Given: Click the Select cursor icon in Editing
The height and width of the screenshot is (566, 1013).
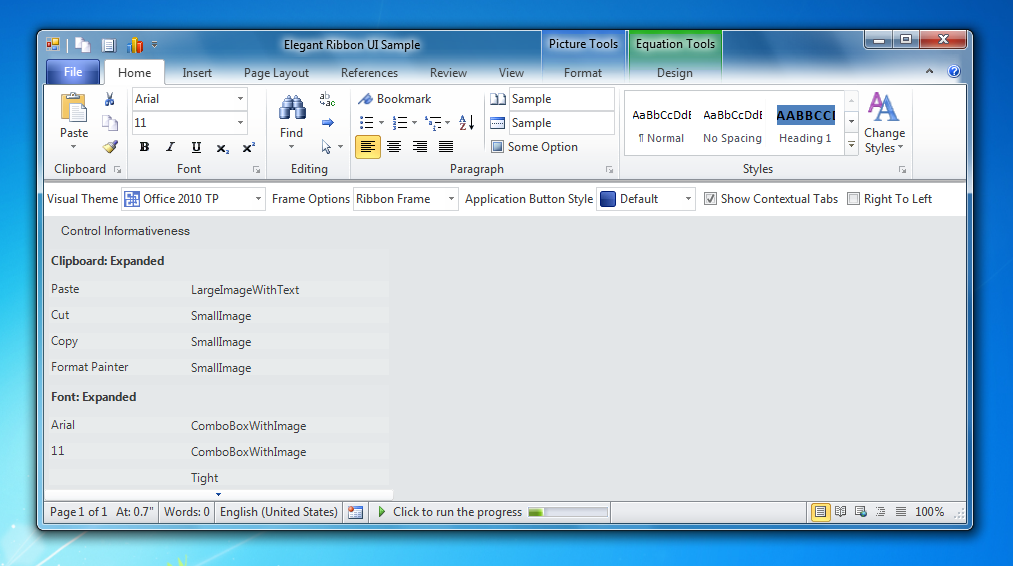Looking at the screenshot, I should pos(326,147).
